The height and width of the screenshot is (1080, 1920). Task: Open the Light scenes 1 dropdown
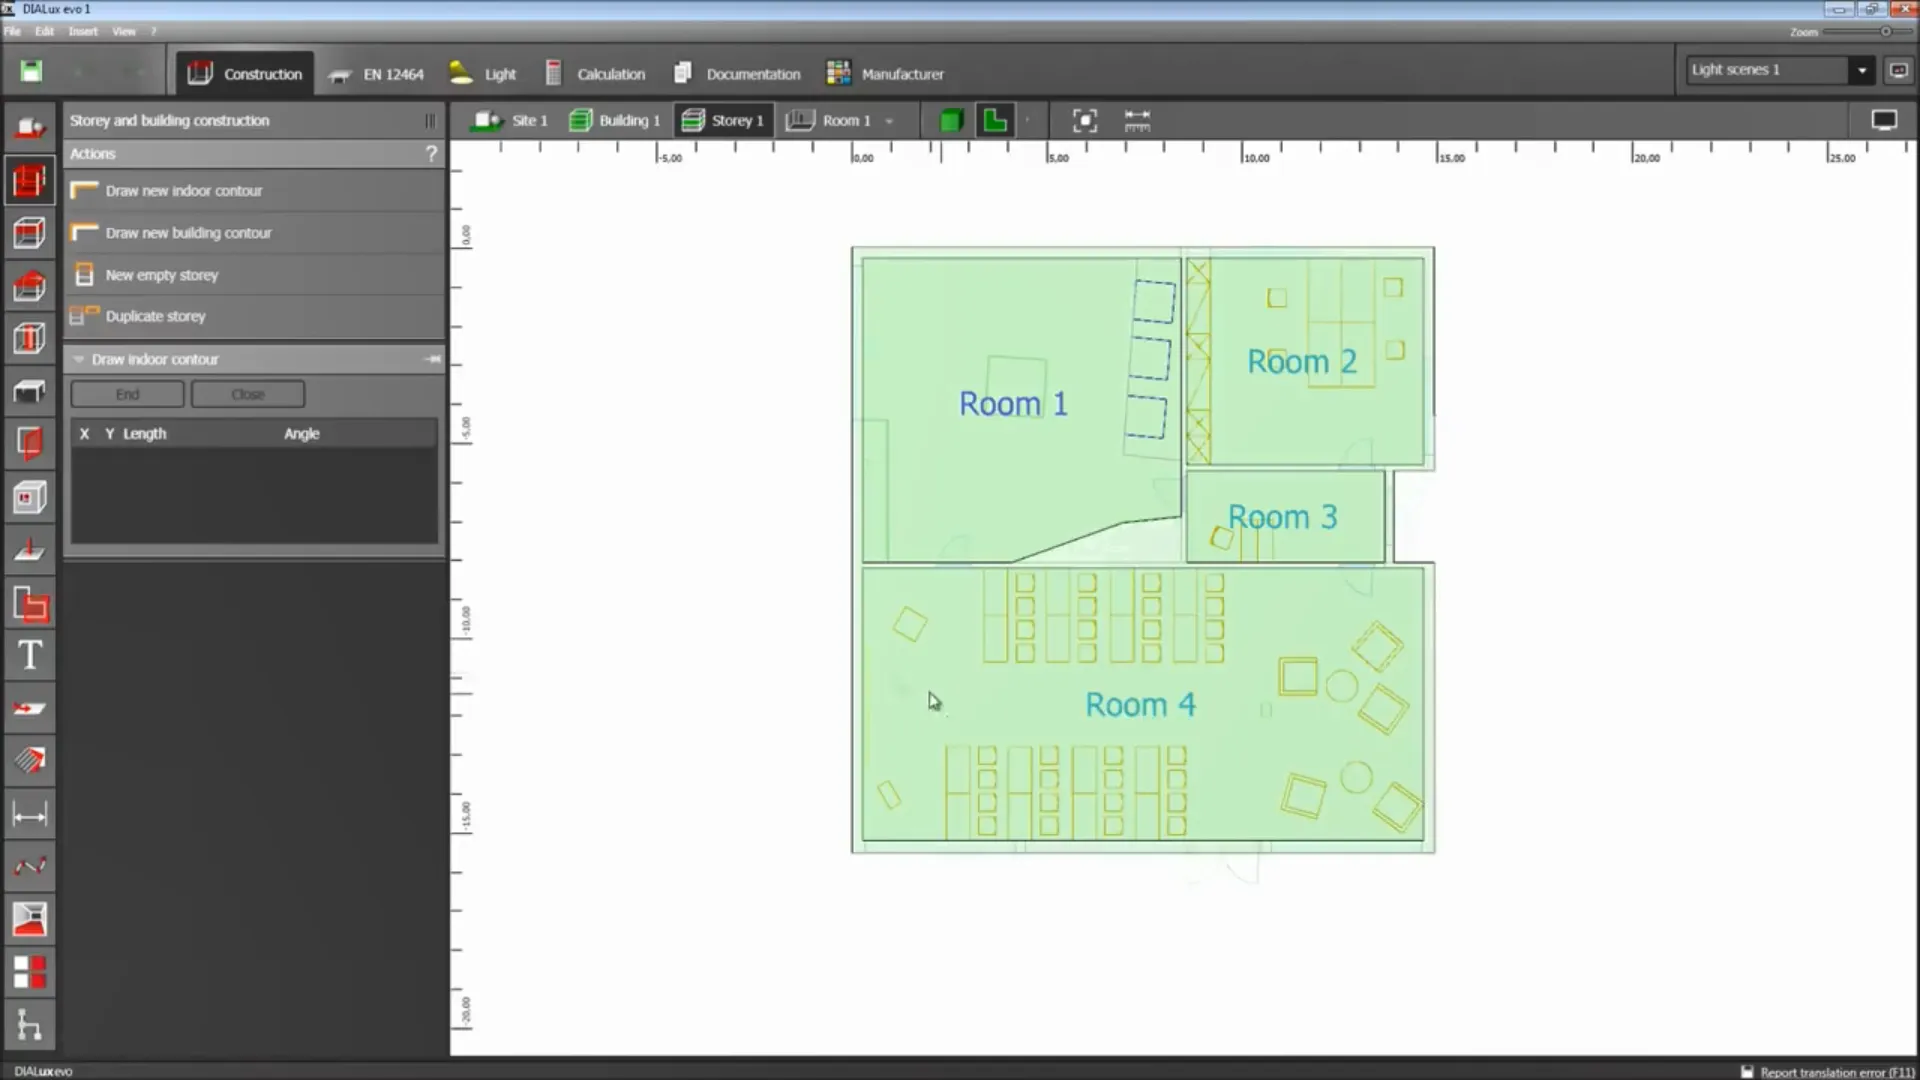[x=1861, y=70]
